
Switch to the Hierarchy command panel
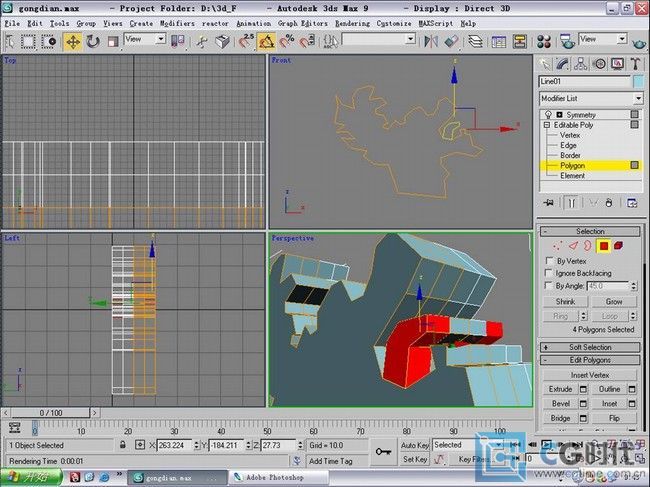(581, 64)
